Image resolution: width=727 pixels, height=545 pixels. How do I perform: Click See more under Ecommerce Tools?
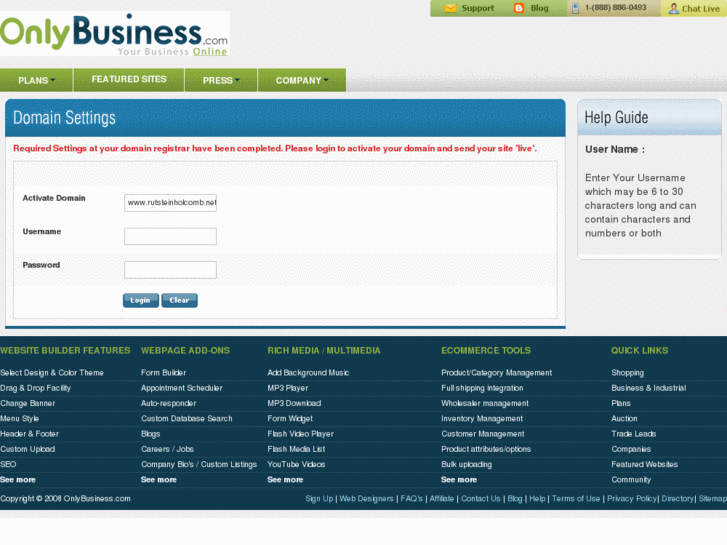pyautogui.click(x=459, y=480)
